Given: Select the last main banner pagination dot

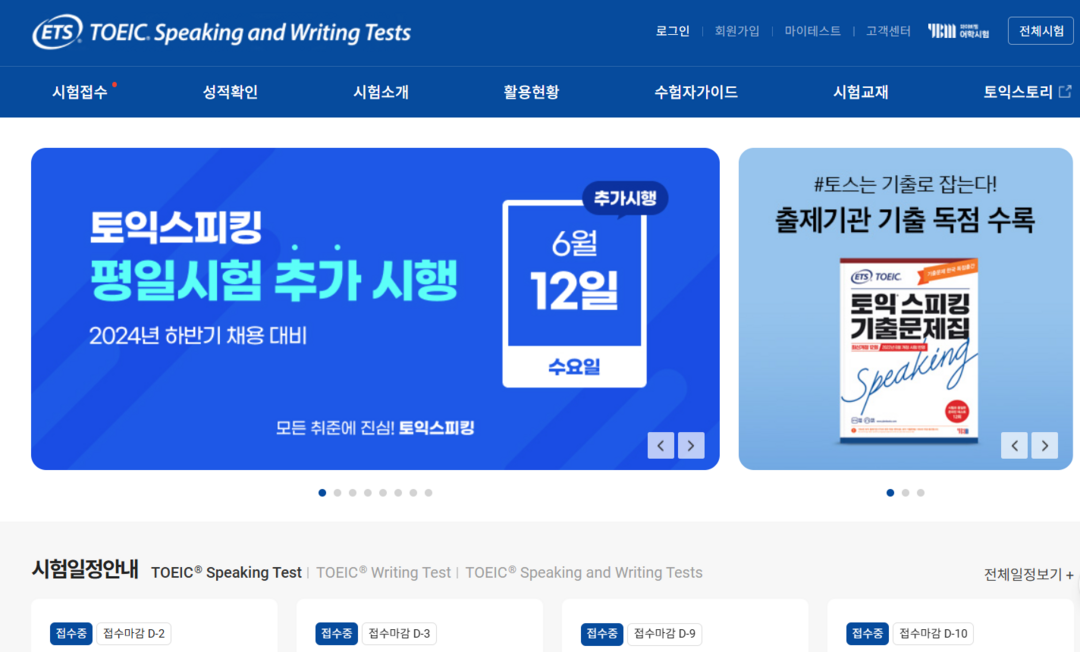Looking at the screenshot, I should click(428, 493).
